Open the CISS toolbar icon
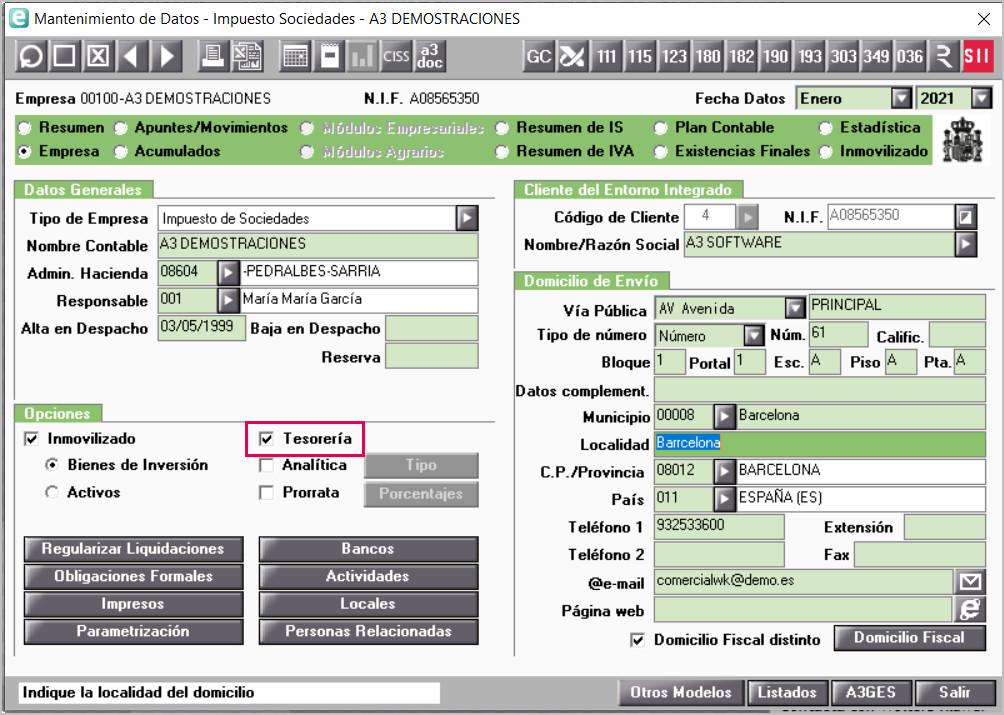 click(x=396, y=56)
